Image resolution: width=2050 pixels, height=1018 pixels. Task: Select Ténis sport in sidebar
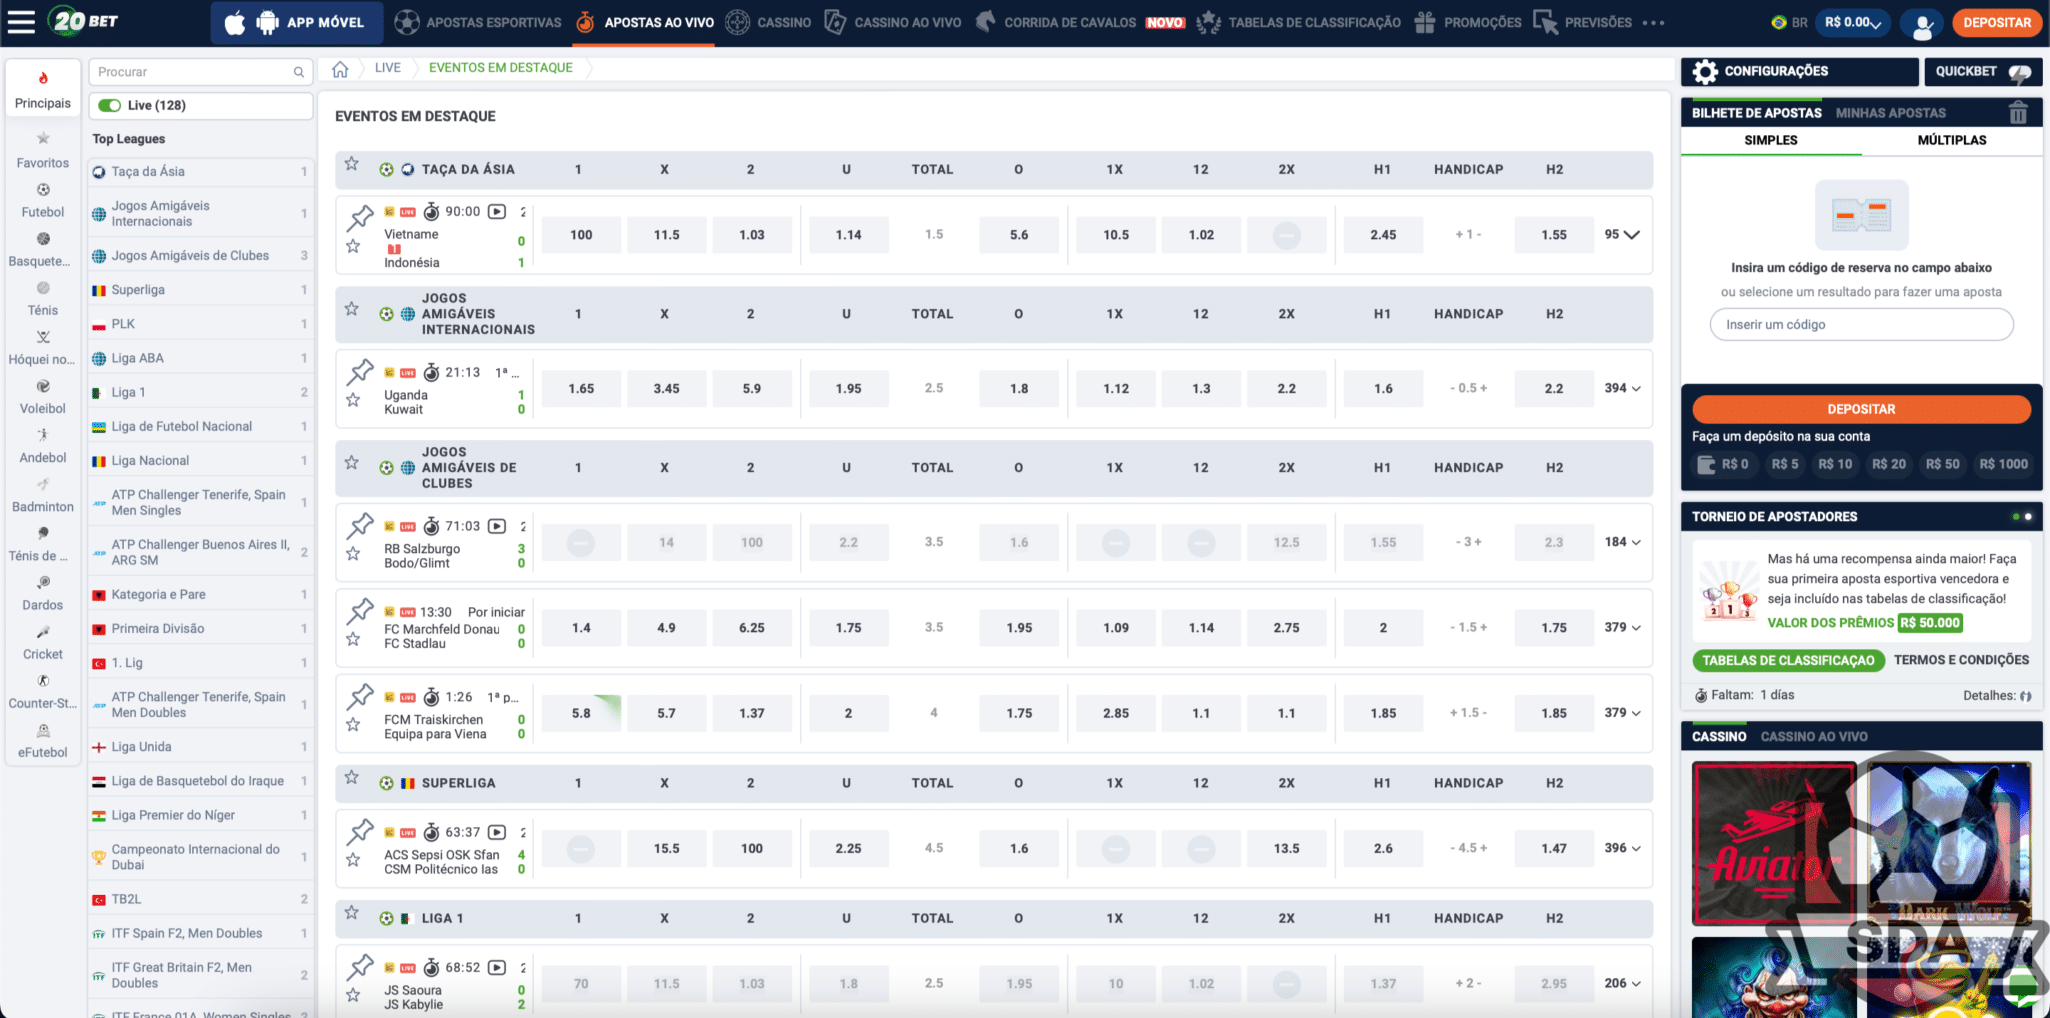43,298
